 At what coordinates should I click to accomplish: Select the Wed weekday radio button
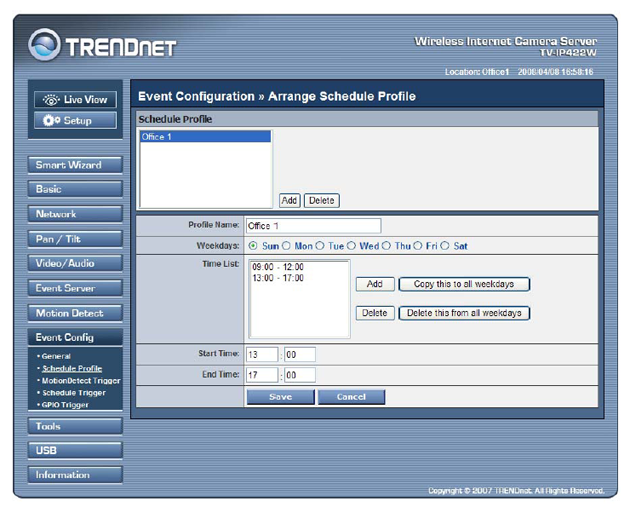[351, 245]
